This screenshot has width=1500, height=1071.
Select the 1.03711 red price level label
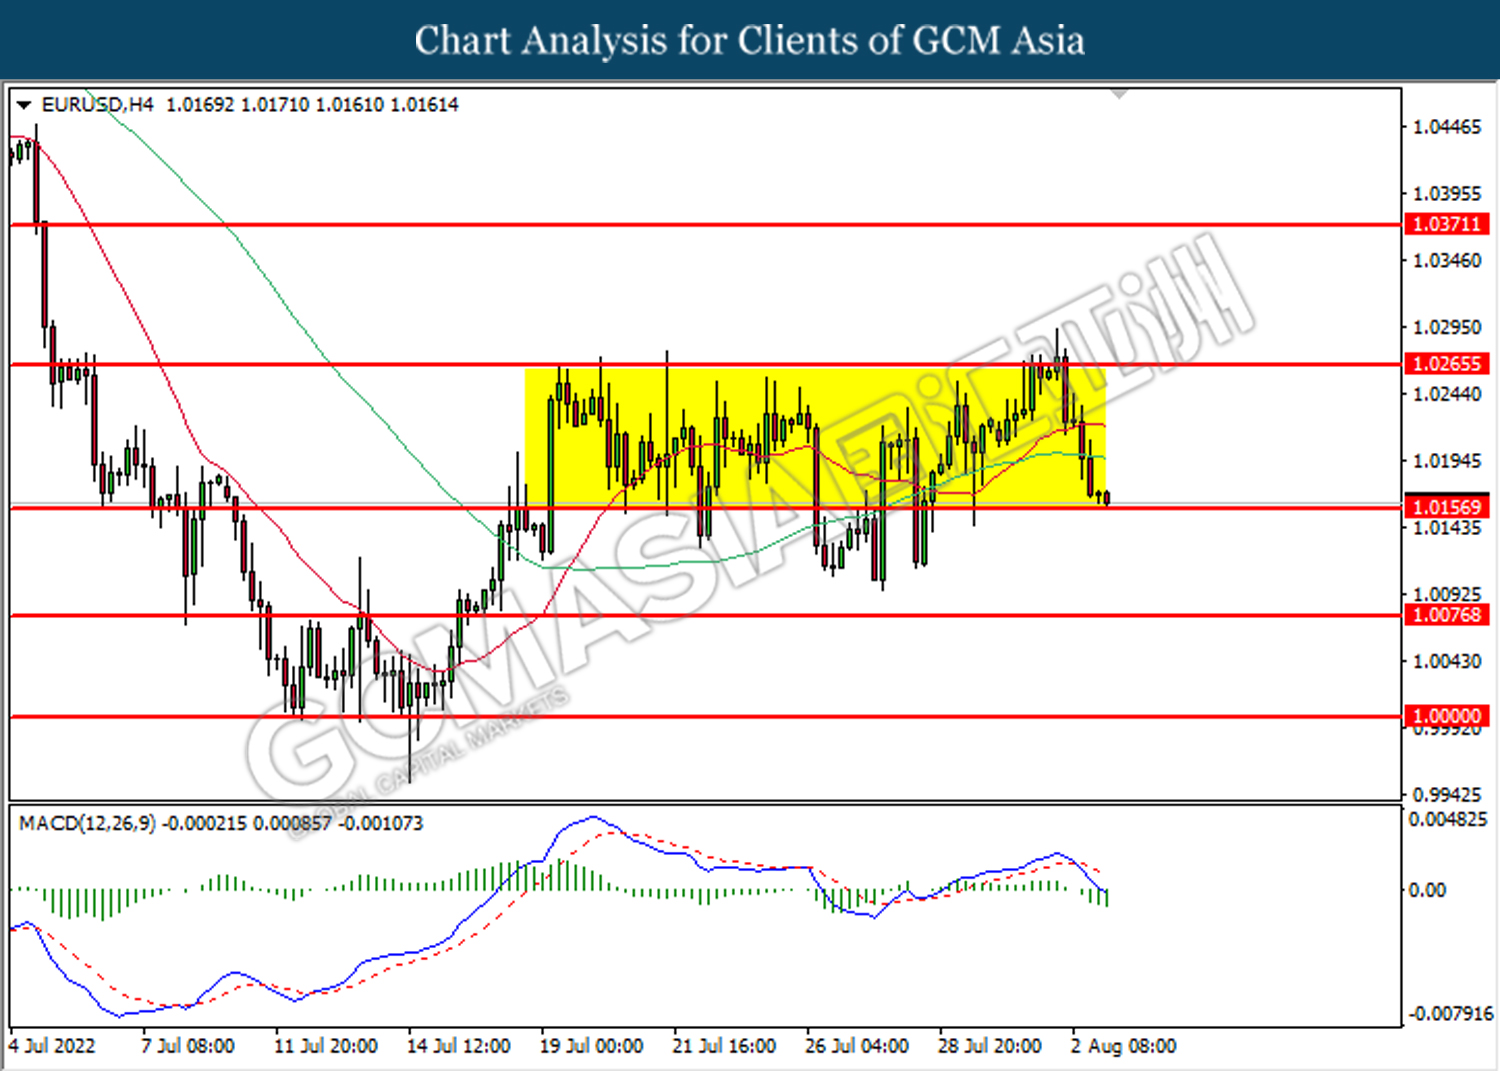[1446, 224]
